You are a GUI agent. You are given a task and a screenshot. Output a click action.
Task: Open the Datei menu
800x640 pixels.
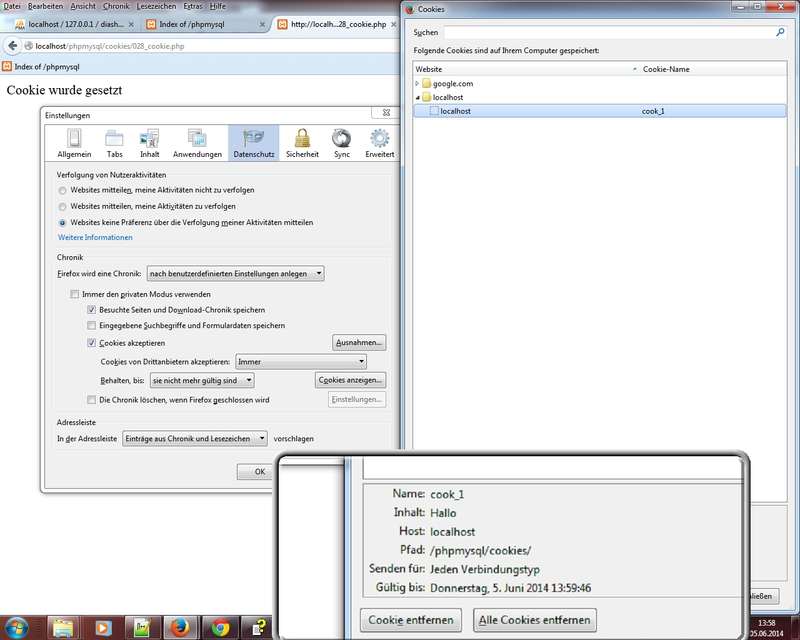coord(12,6)
